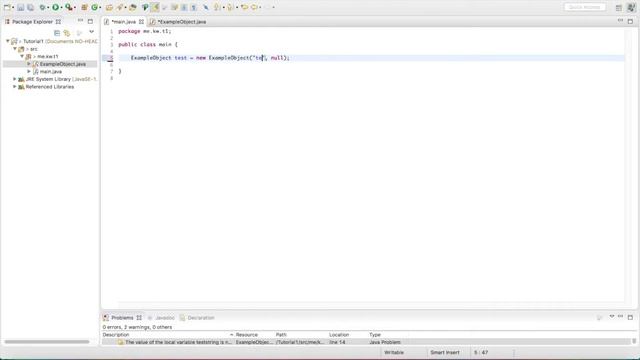Open dropdown arrow next to New icon
This screenshot has height=360, width=640.
pos(13,8)
